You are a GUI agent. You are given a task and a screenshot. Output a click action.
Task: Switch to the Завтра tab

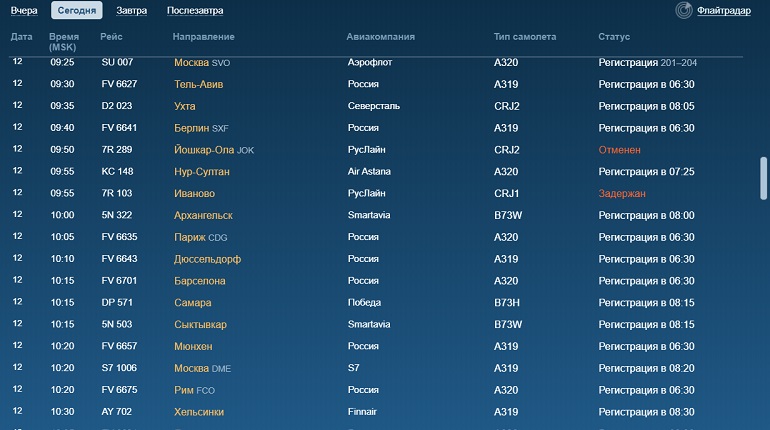(x=132, y=10)
